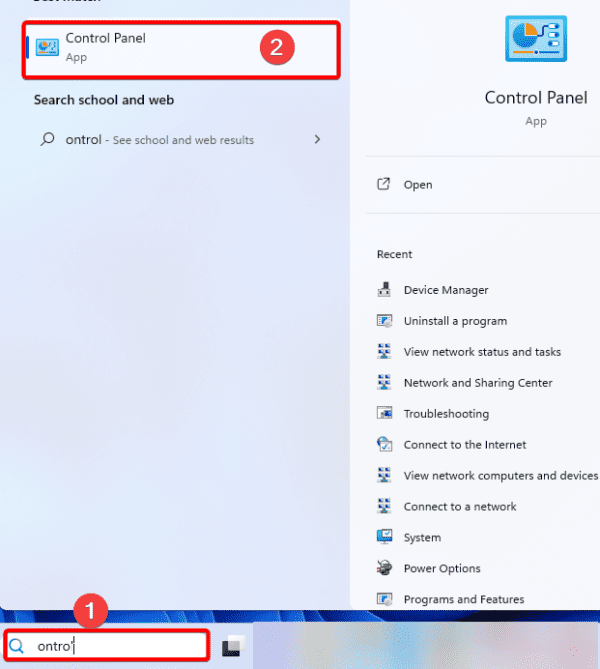
Task: Open Programs and Features from Recent
Action: (464, 599)
